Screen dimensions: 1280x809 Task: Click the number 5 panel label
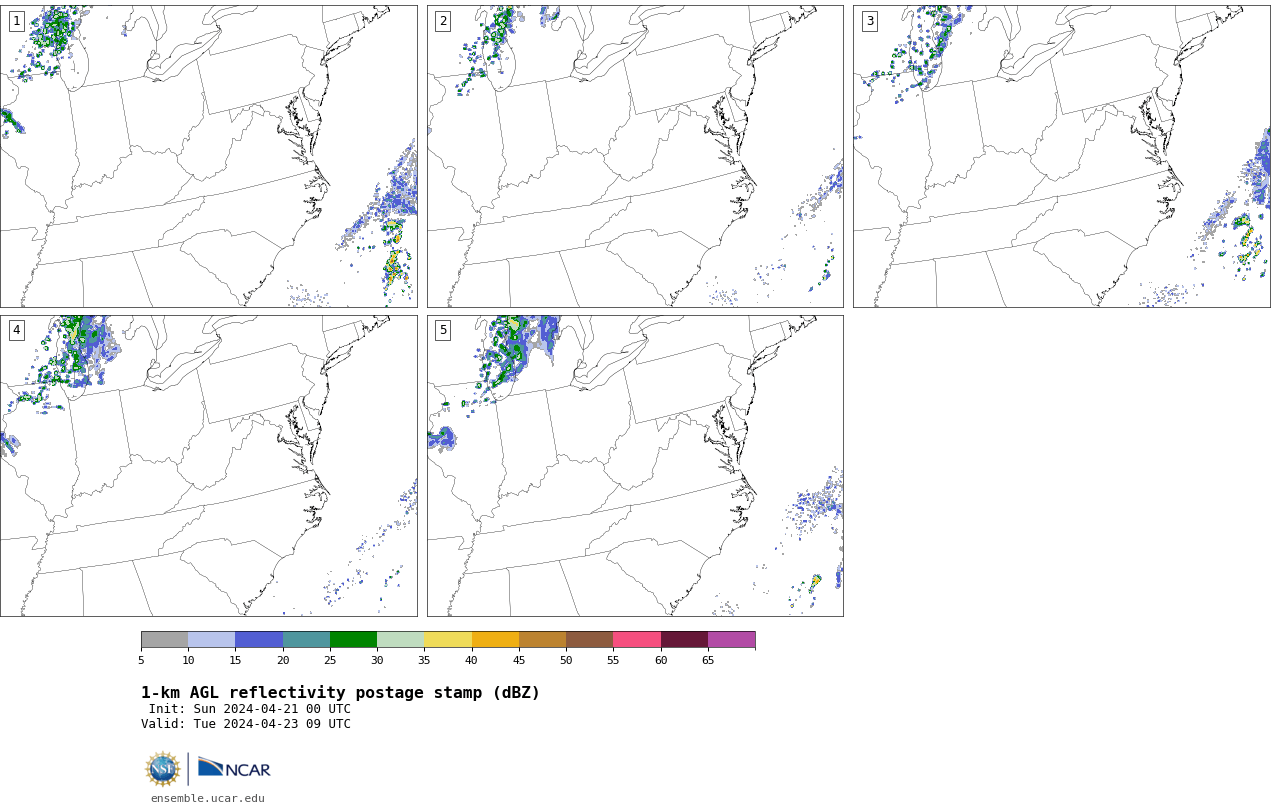[x=443, y=330]
